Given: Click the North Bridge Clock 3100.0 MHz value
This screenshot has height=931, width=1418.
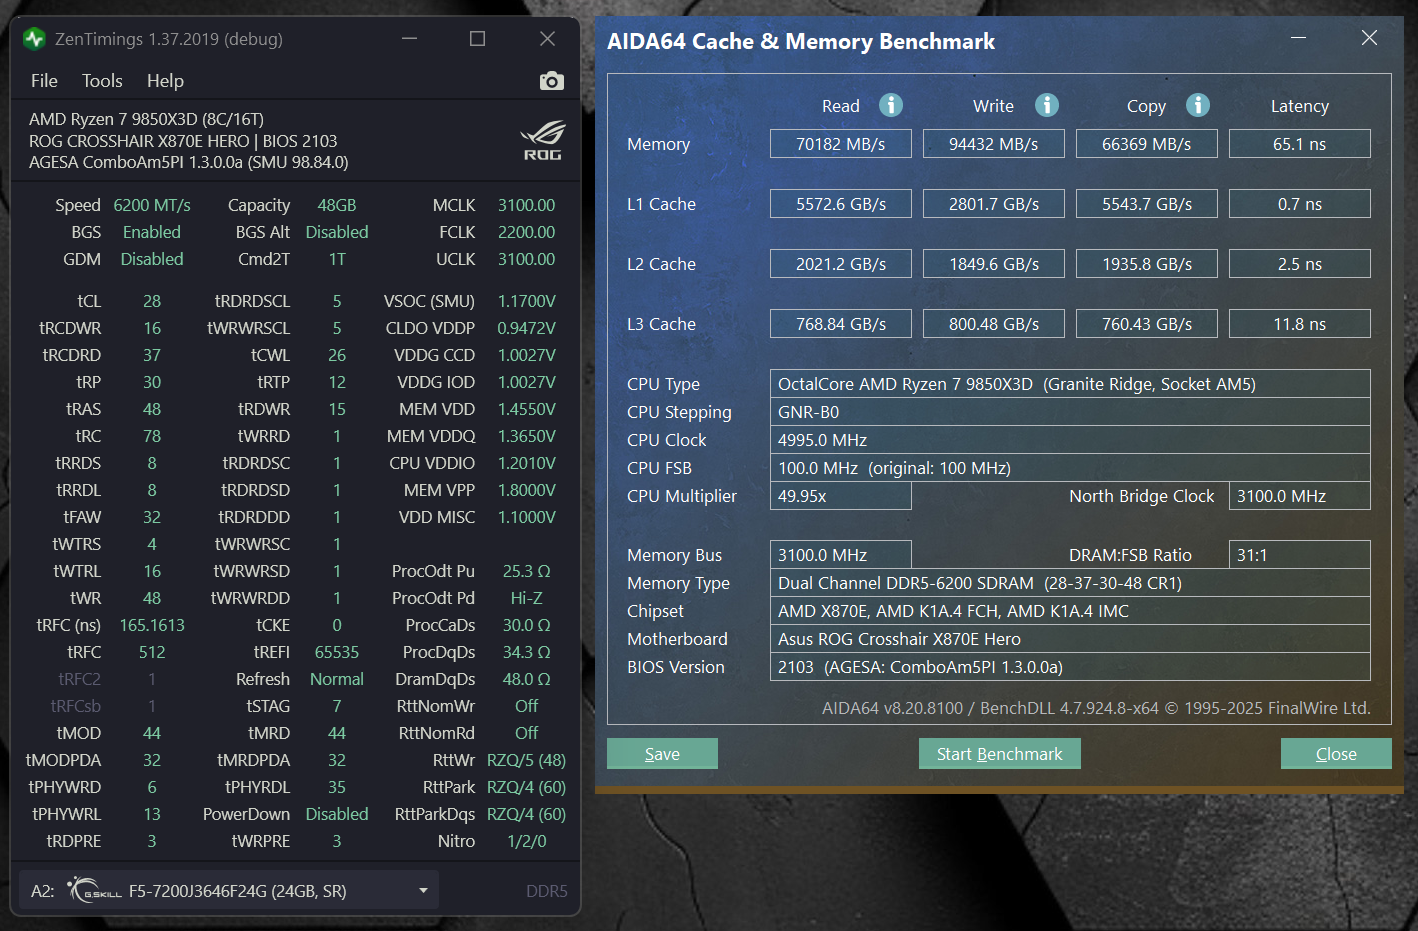Looking at the screenshot, I should 1300,496.
